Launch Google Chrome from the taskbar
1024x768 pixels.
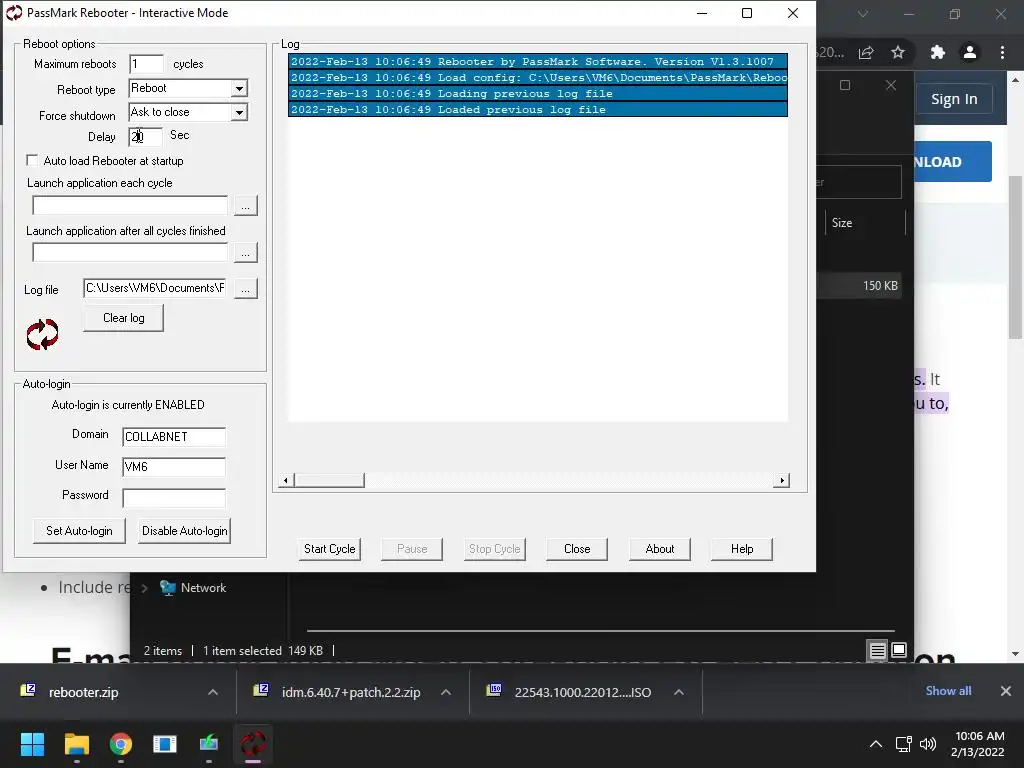coord(120,744)
